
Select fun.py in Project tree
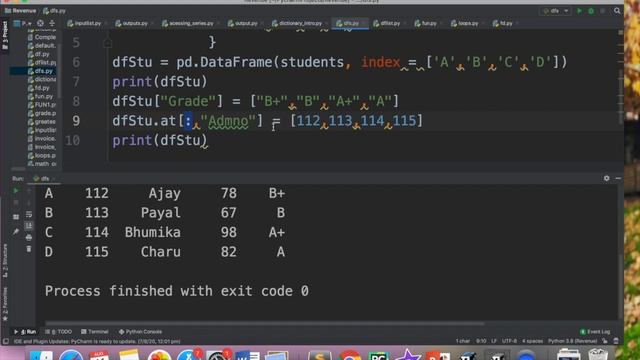coord(40,96)
